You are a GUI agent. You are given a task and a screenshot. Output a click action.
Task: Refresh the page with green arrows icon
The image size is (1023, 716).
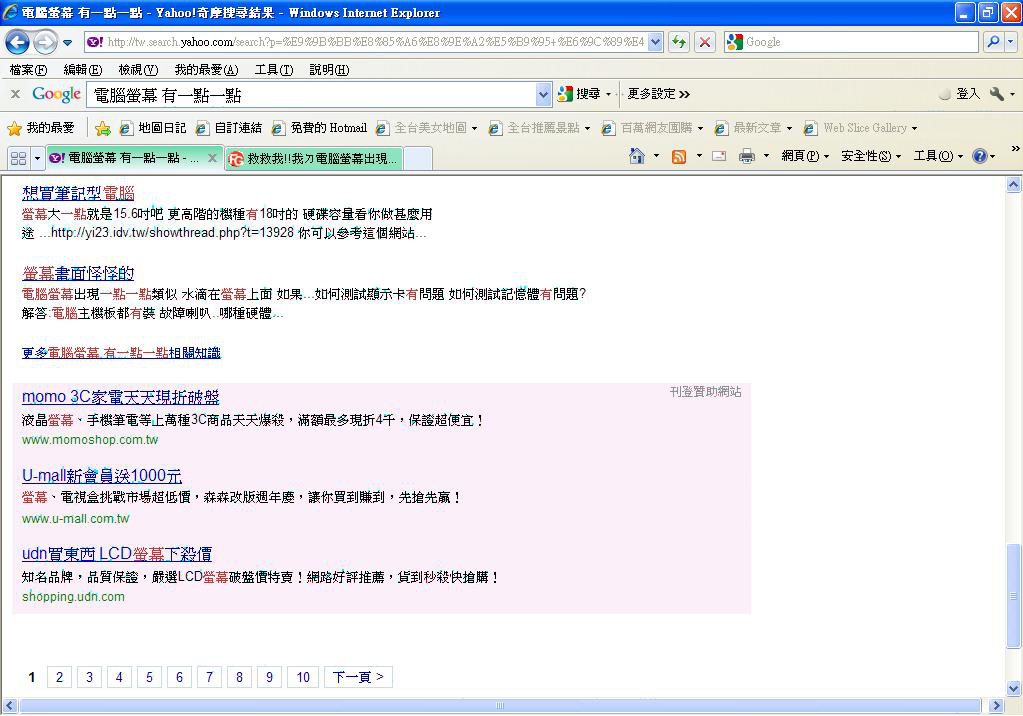679,42
